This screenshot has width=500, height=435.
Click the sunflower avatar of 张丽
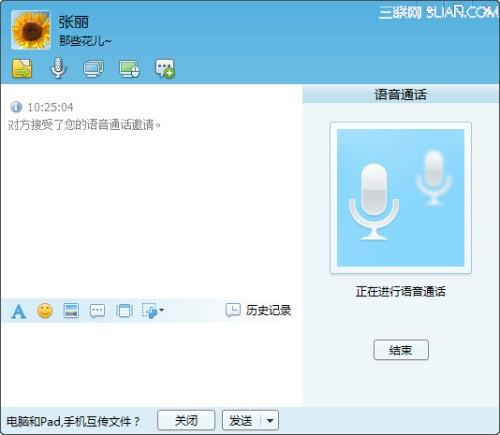(x=31, y=30)
